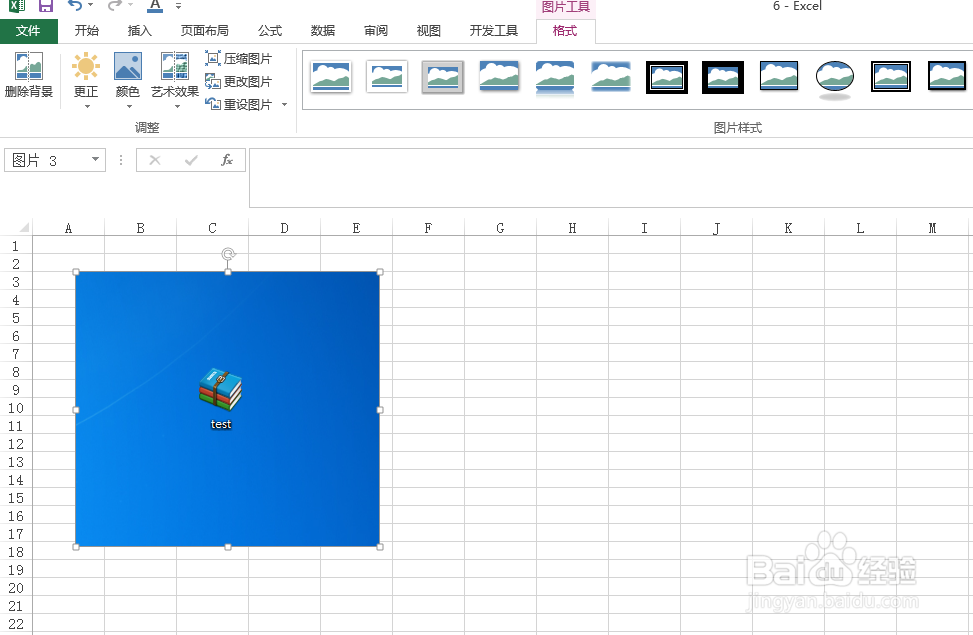The image size is (973, 635).
Task: Open the Undo history dropdown arrow
Action: [91, 6]
